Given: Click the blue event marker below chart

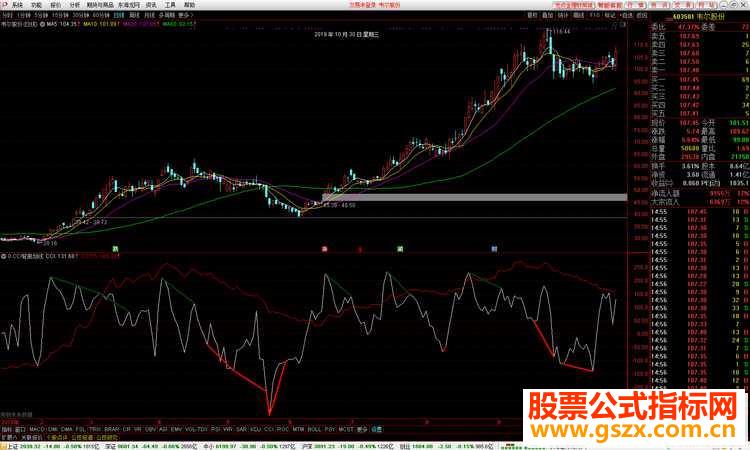Looking at the screenshot, I should [494, 249].
